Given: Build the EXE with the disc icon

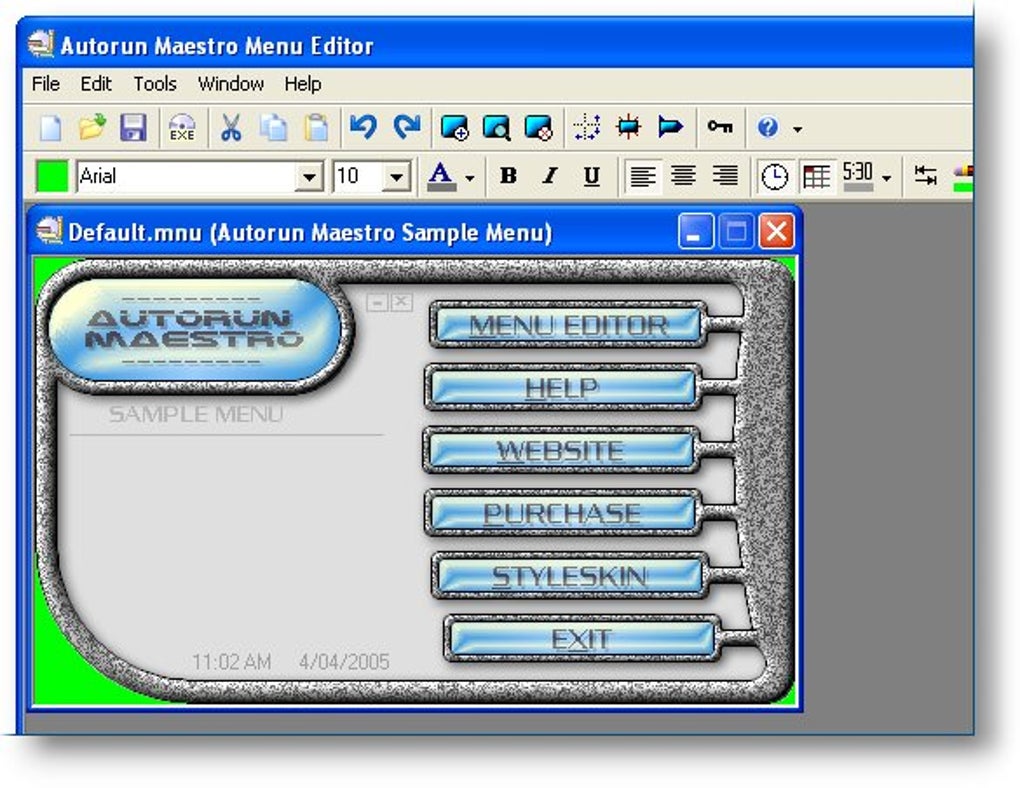Looking at the screenshot, I should 181,128.
